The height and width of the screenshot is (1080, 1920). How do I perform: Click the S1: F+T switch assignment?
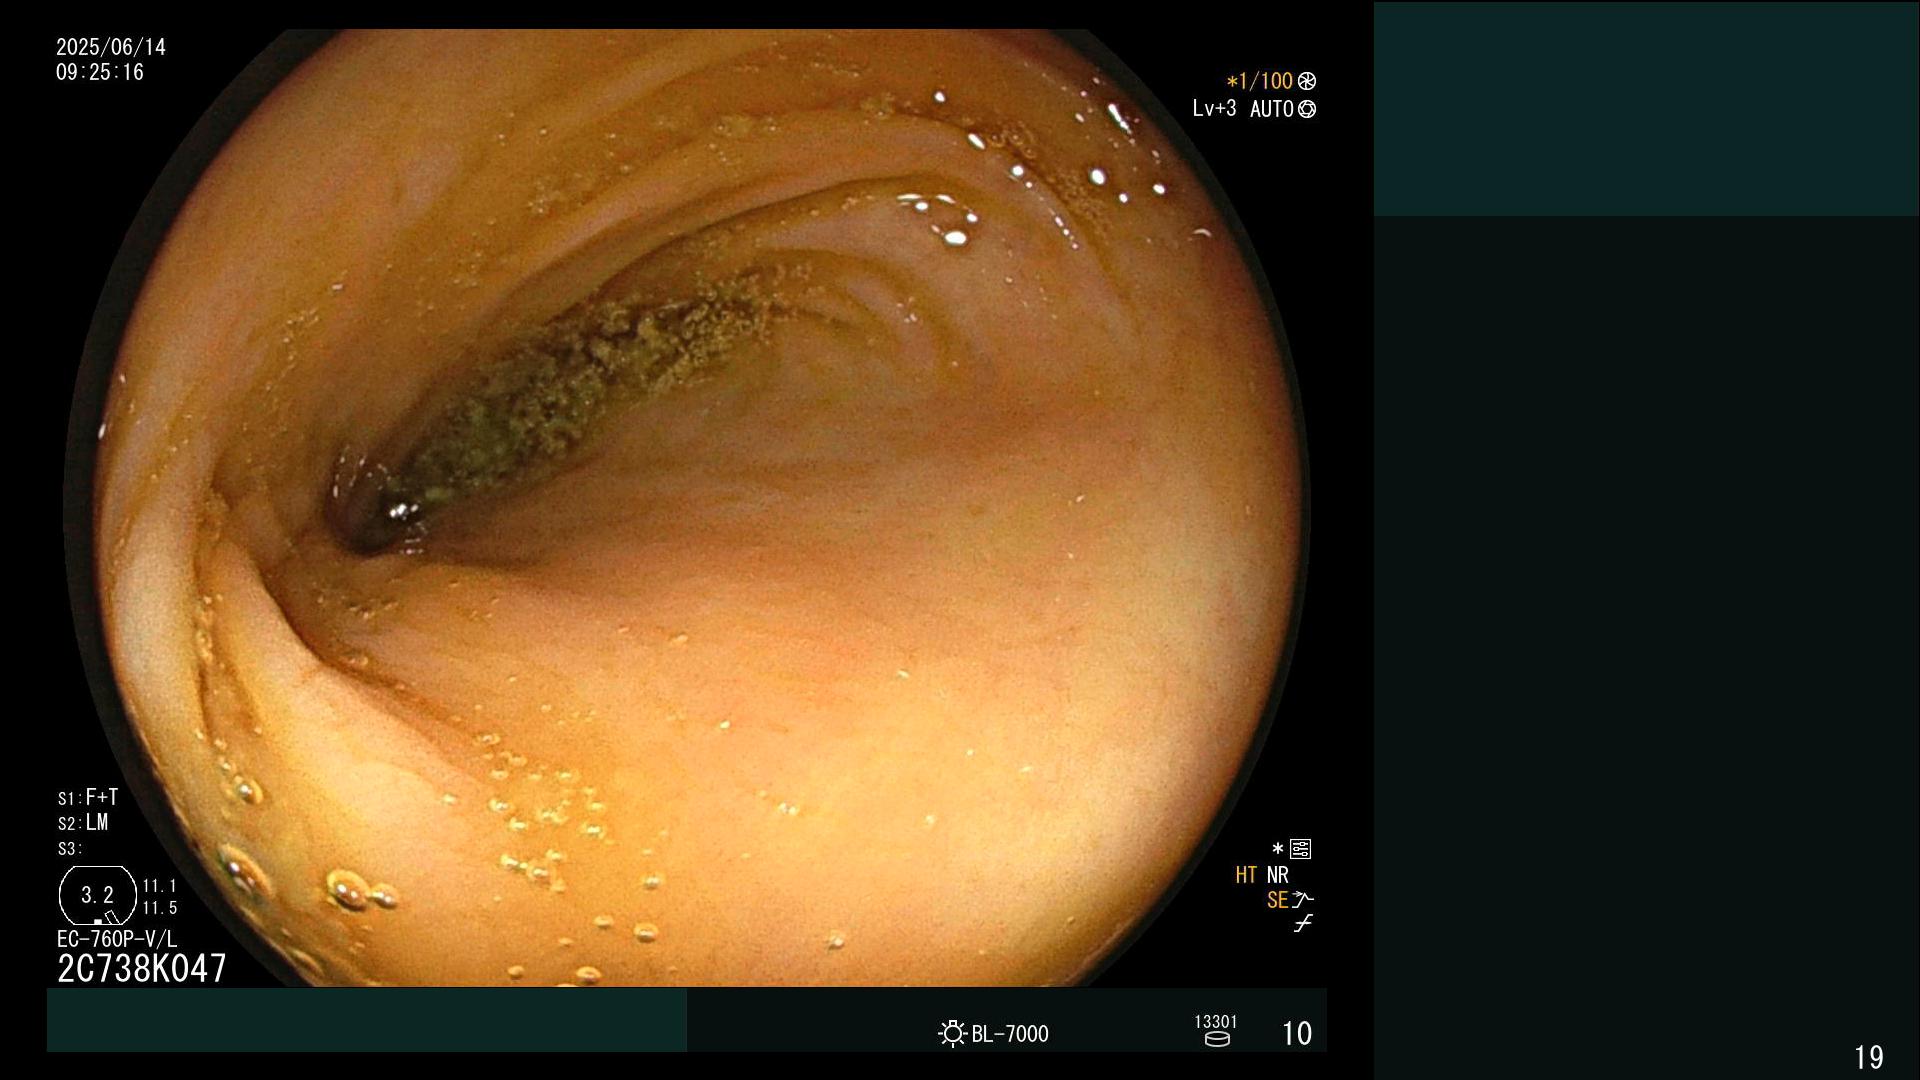point(88,797)
